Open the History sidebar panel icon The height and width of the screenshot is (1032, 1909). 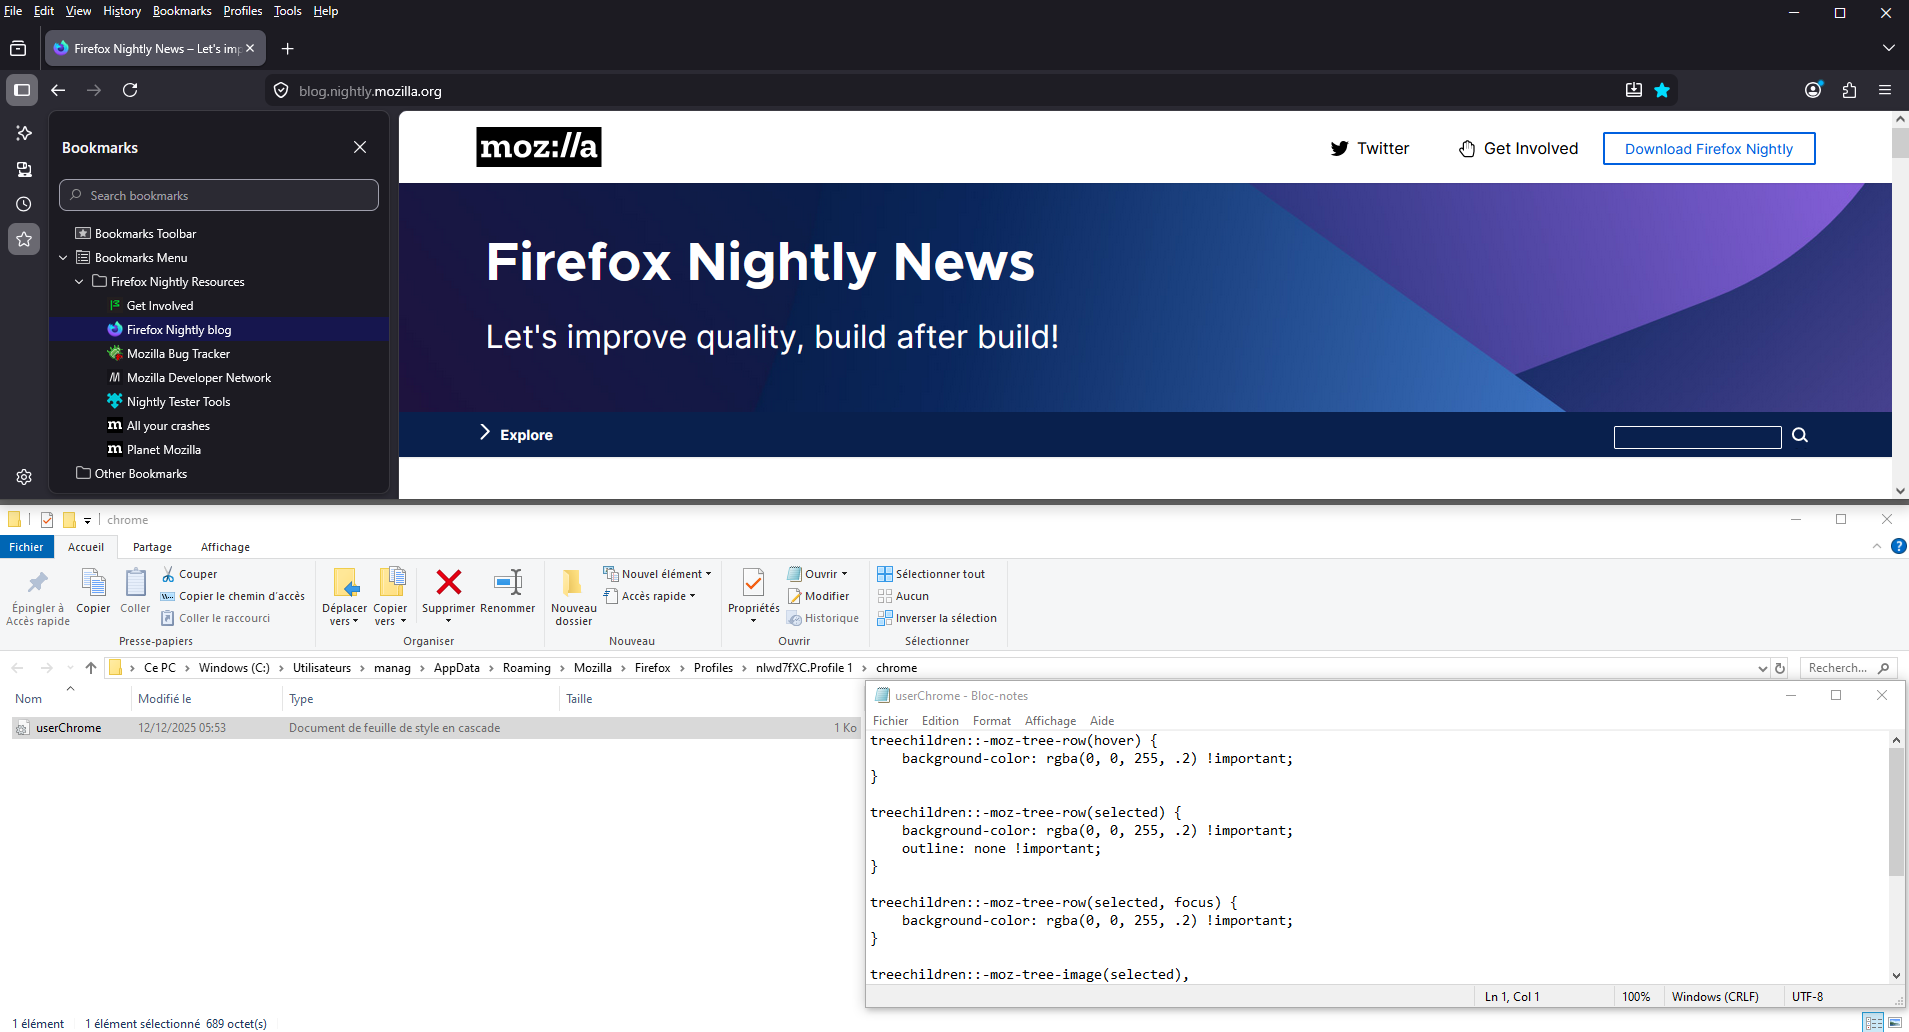[x=24, y=204]
